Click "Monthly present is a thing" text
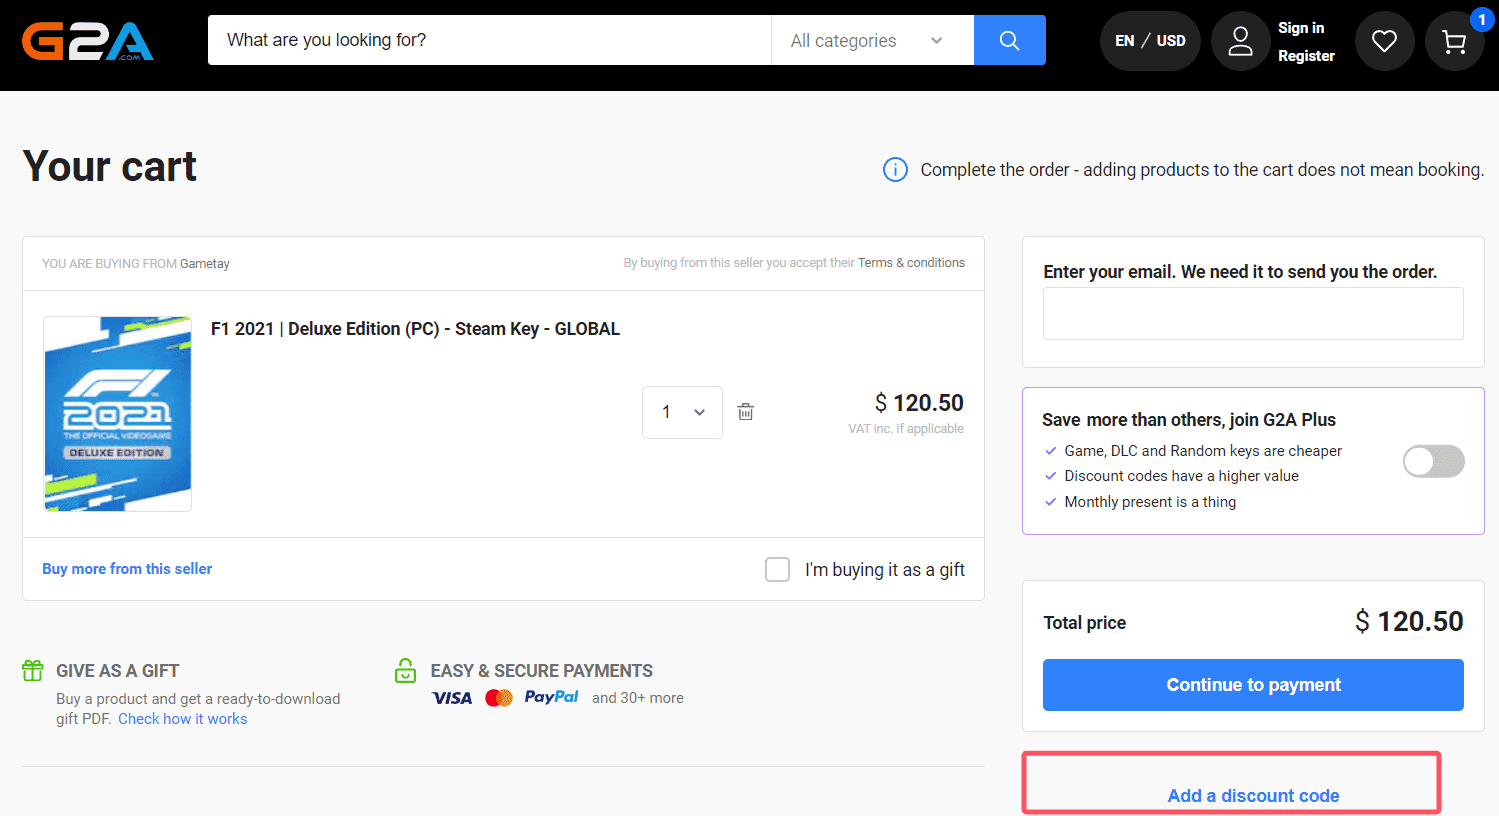1499x816 pixels. coord(1150,502)
